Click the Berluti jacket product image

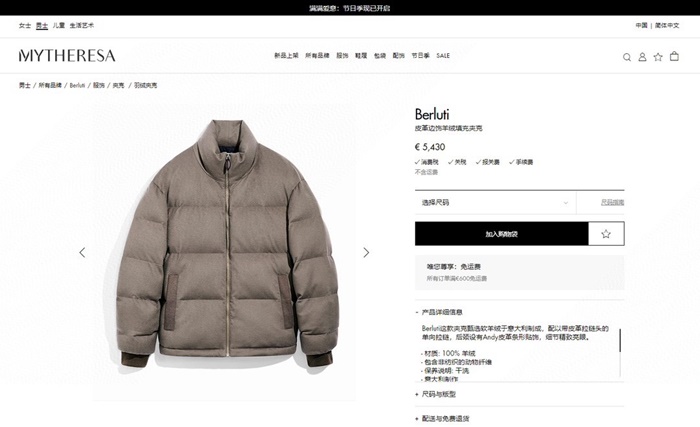(x=228, y=243)
